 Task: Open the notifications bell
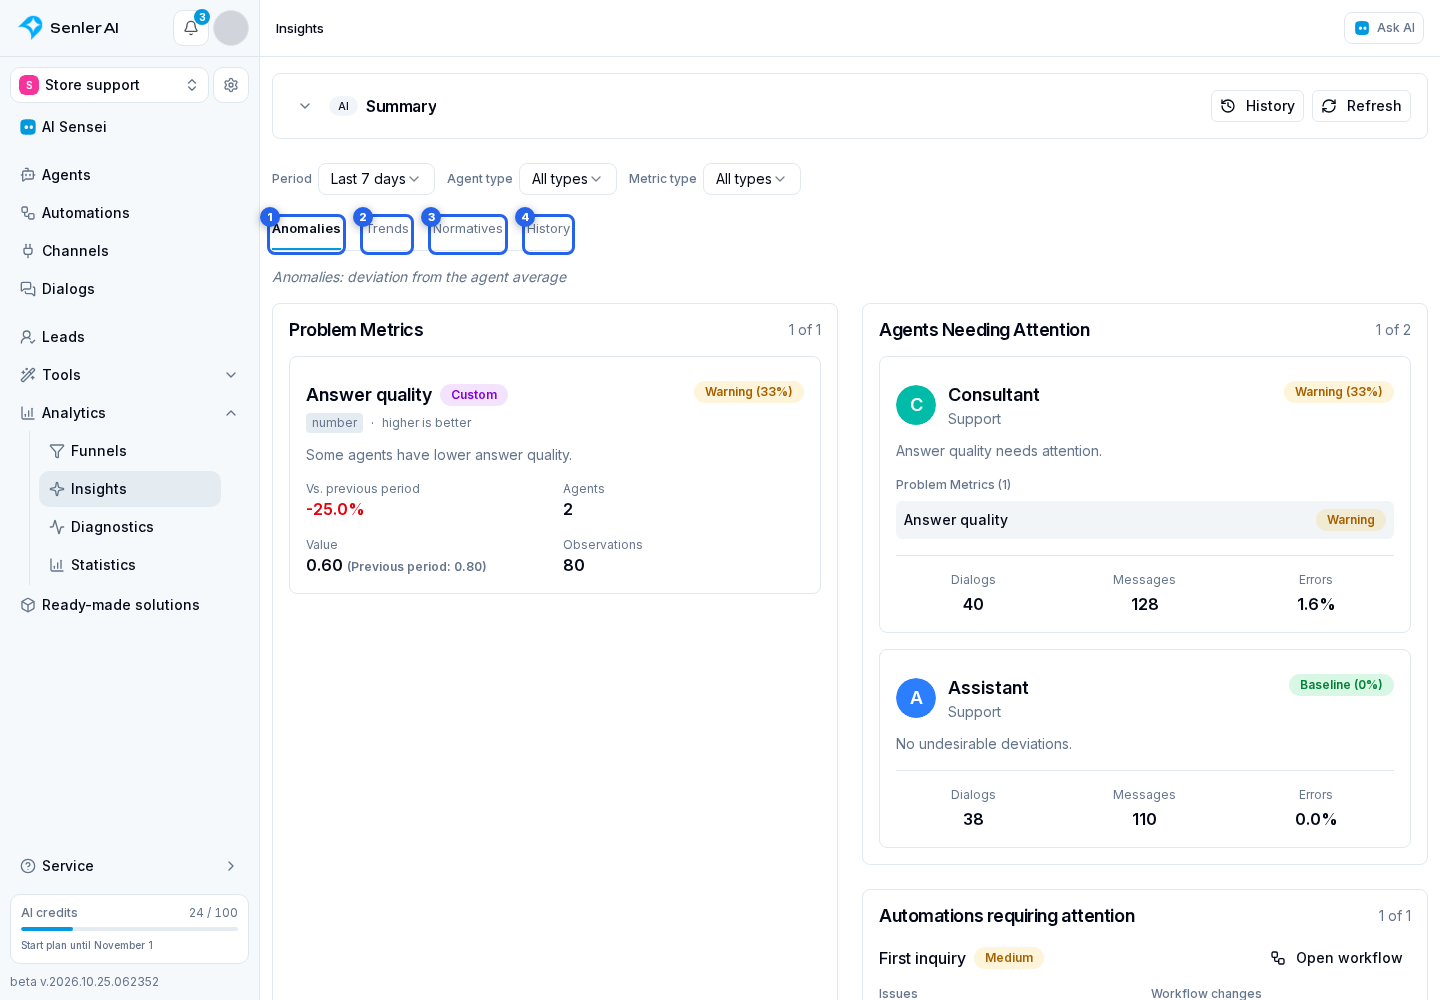[x=190, y=28]
